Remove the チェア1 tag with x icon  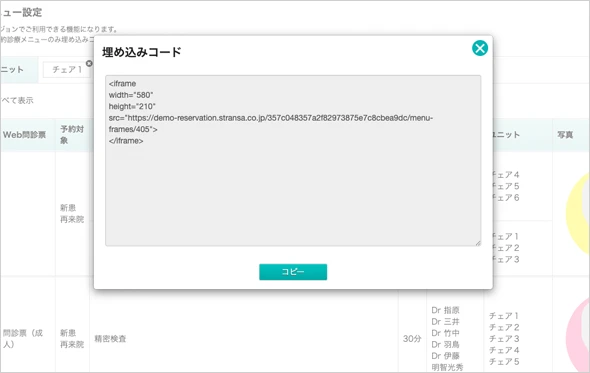point(89,64)
